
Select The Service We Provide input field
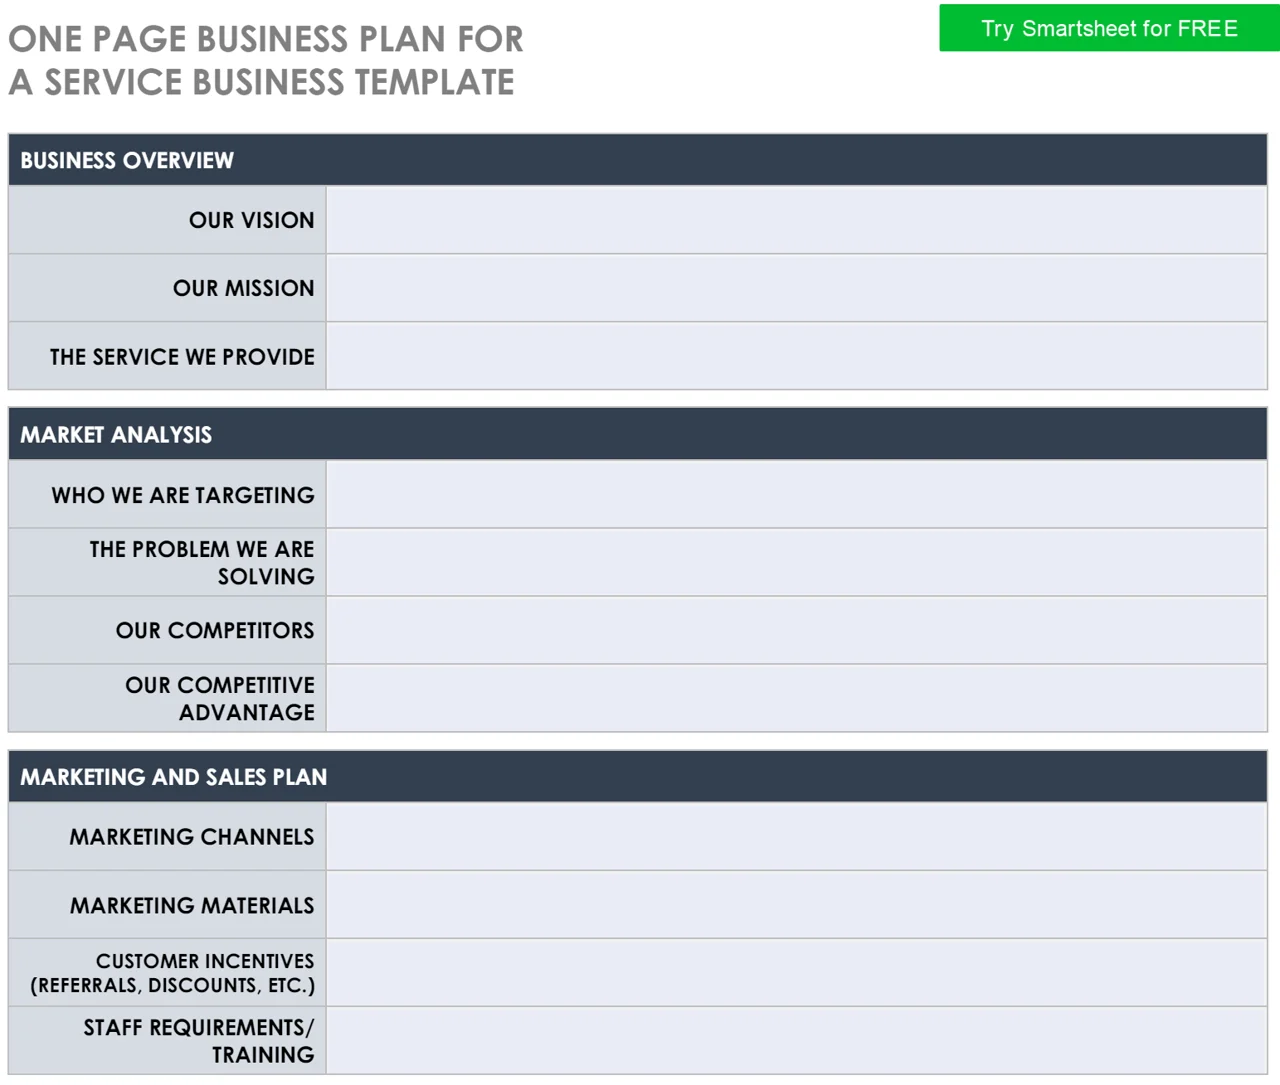[x=796, y=356]
